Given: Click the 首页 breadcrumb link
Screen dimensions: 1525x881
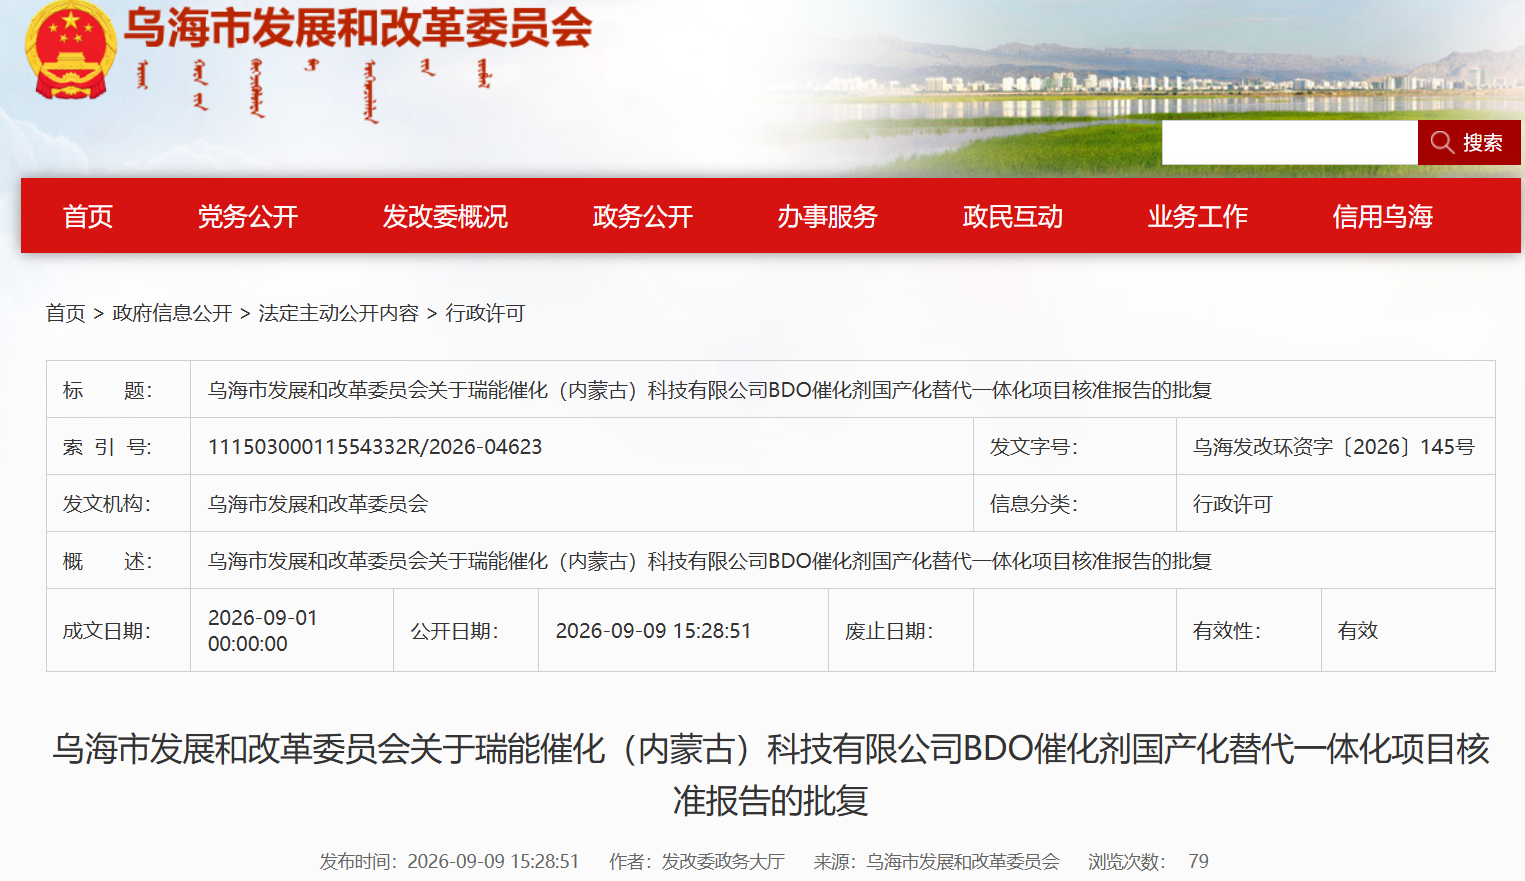Looking at the screenshot, I should tap(66, 313).
